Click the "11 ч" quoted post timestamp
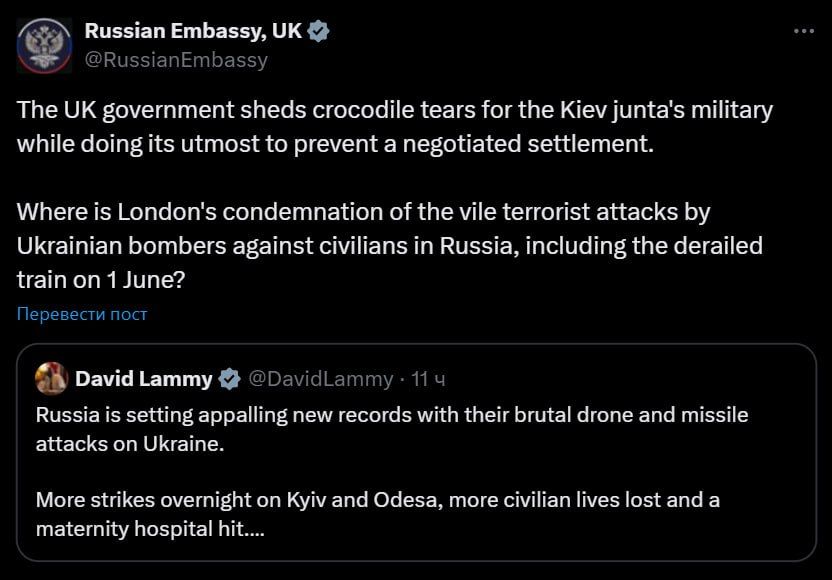 point(429,379)
